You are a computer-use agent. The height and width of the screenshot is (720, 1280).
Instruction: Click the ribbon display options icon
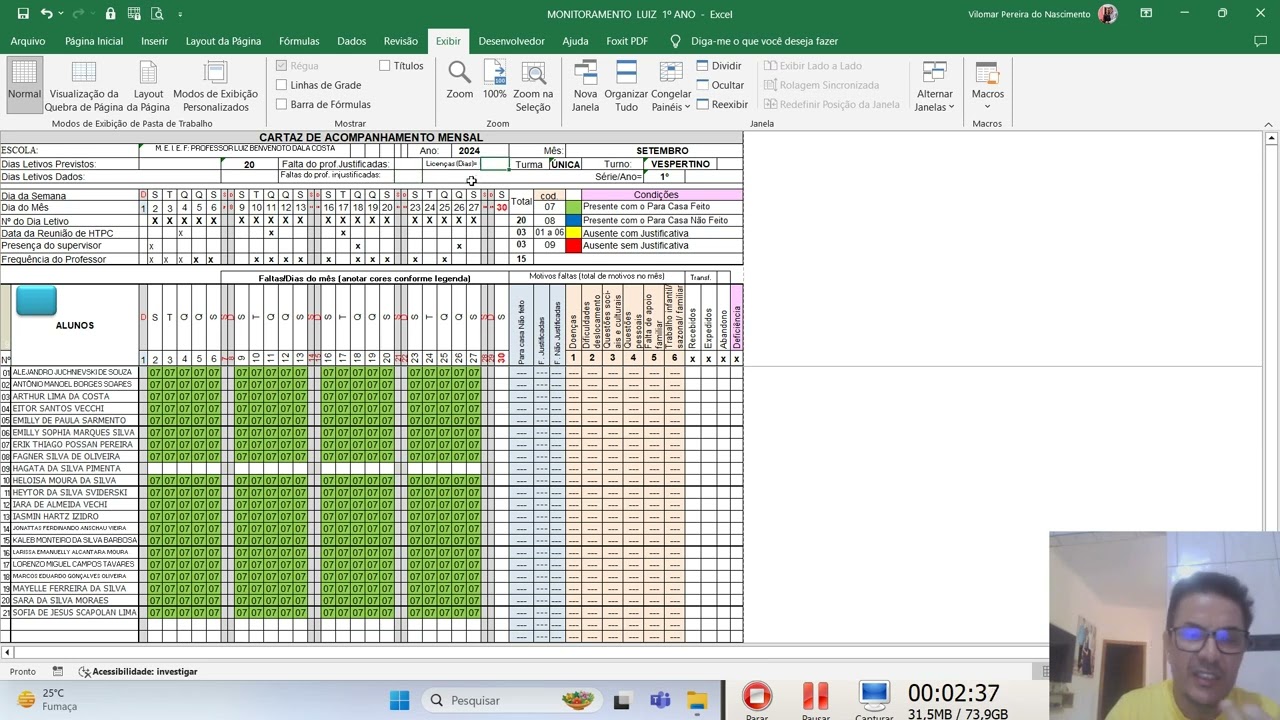[x=1145, y=14]
